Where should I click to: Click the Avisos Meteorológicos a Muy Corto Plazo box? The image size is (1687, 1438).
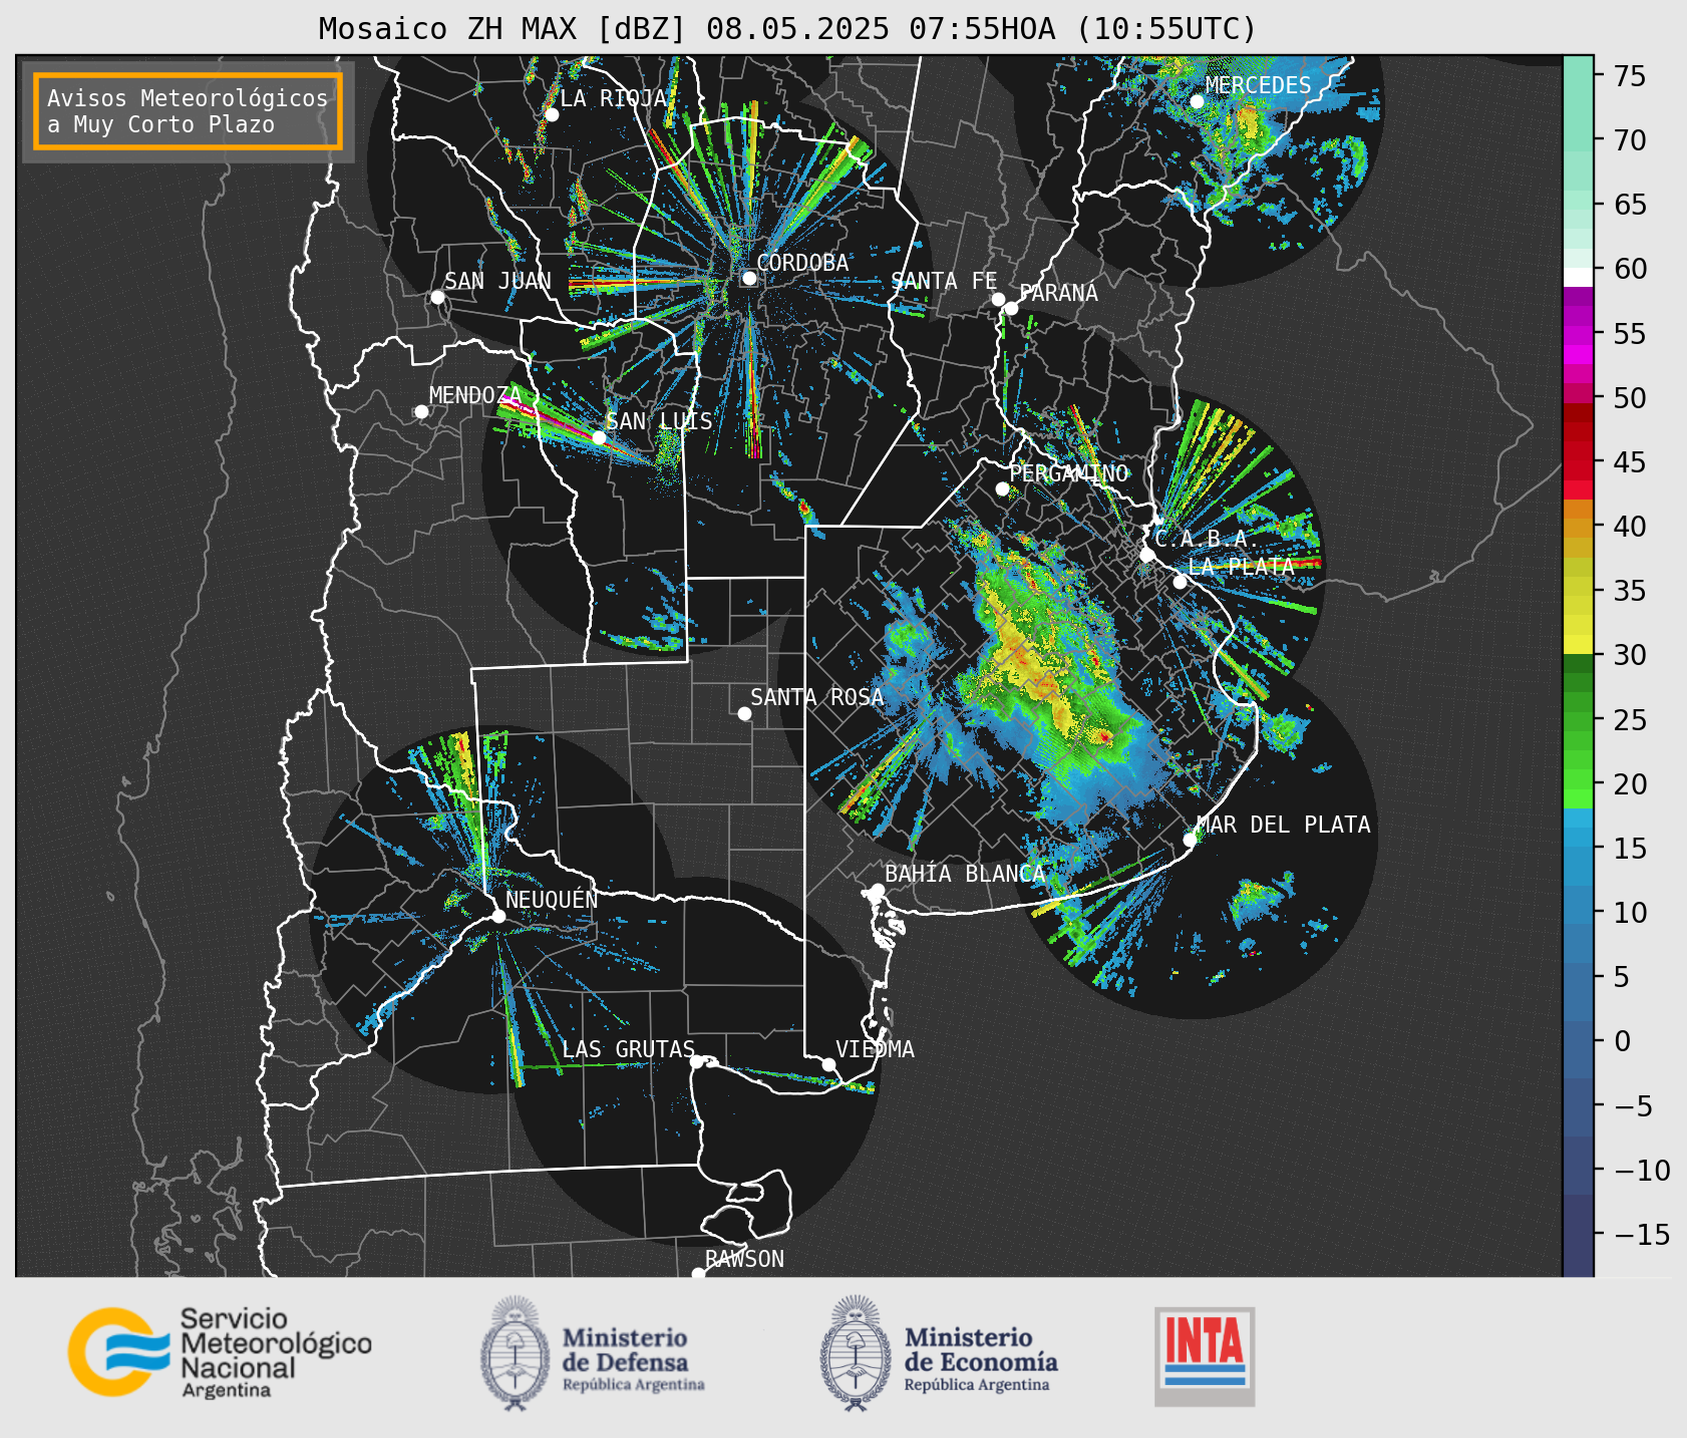tap(188, 111)
